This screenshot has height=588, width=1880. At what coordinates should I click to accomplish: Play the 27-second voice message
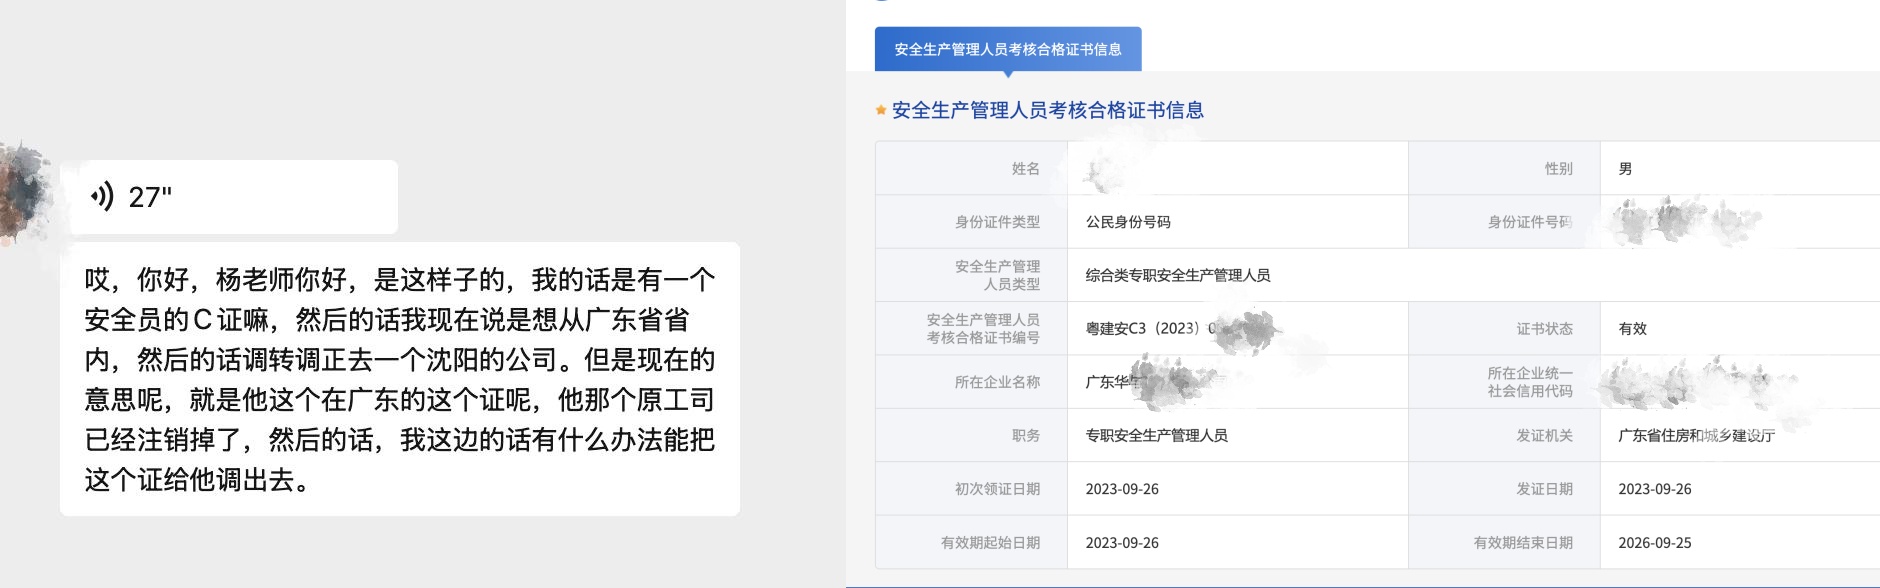point(228,197)
